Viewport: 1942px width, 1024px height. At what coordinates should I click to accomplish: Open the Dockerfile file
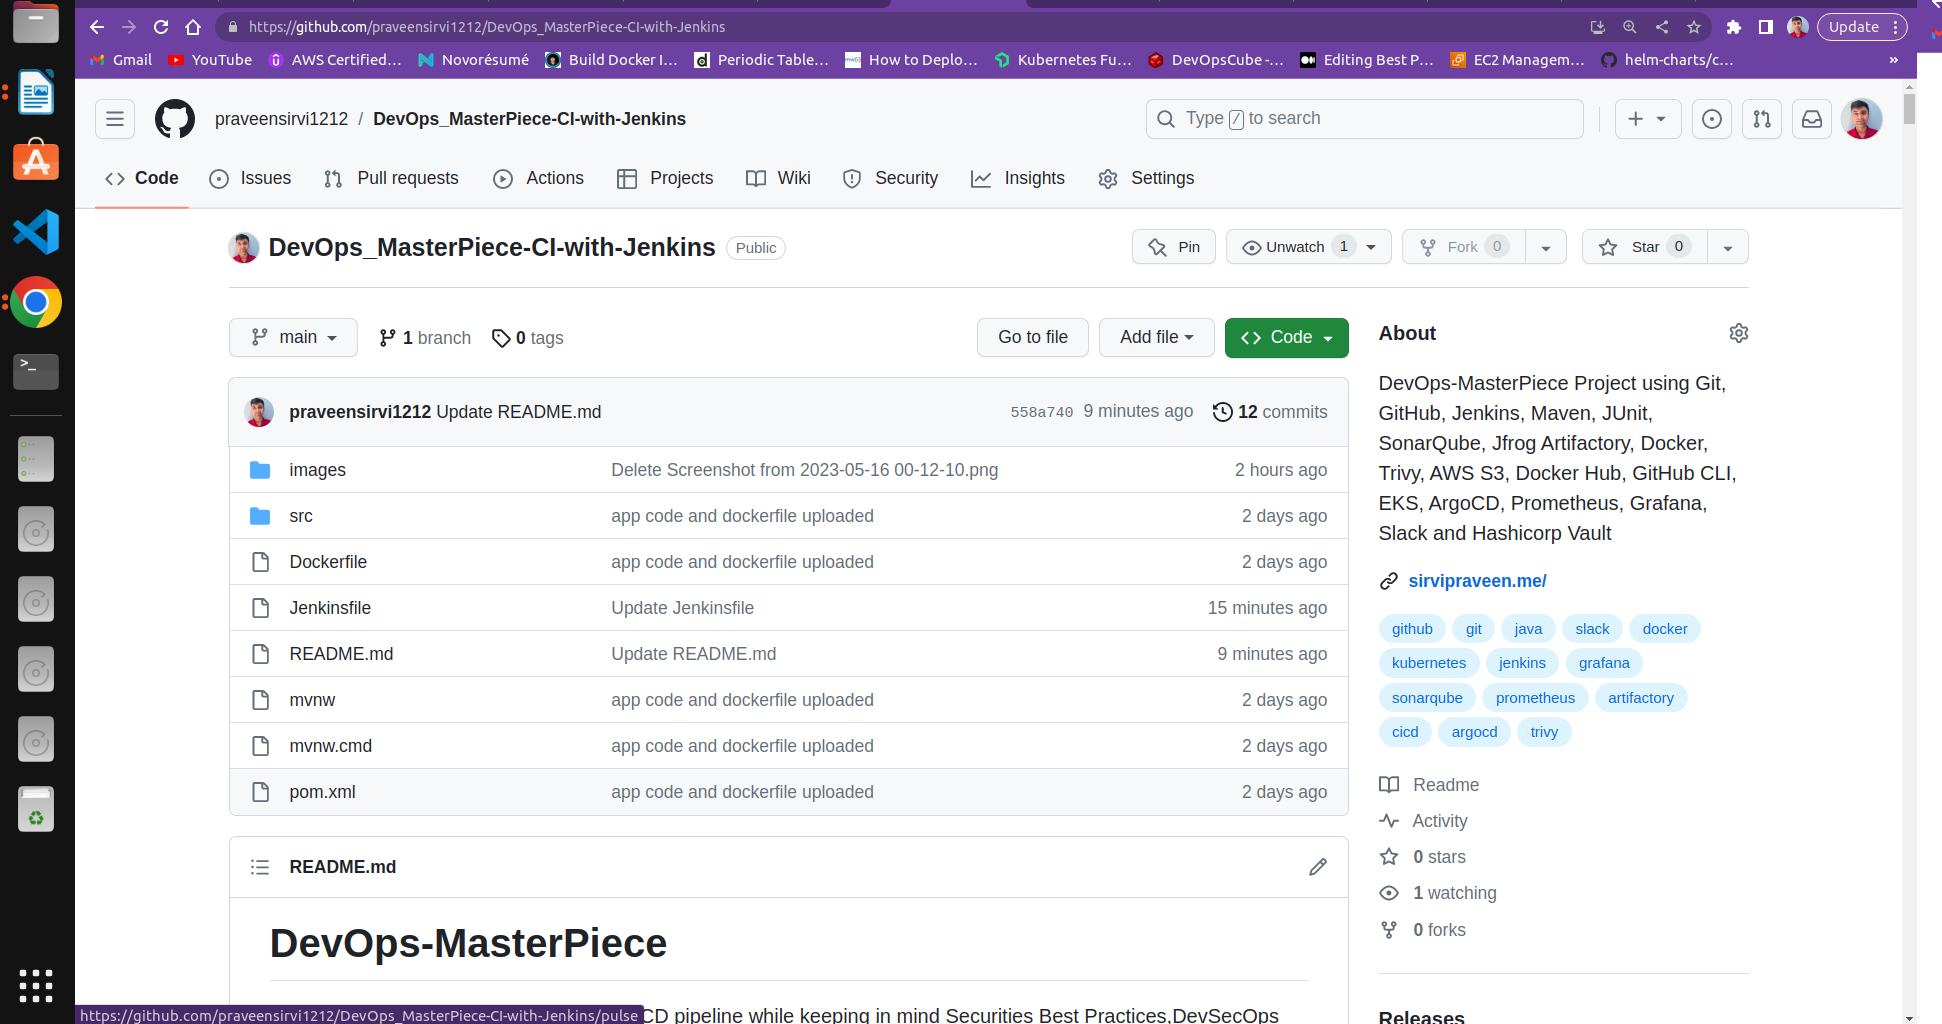328,562
